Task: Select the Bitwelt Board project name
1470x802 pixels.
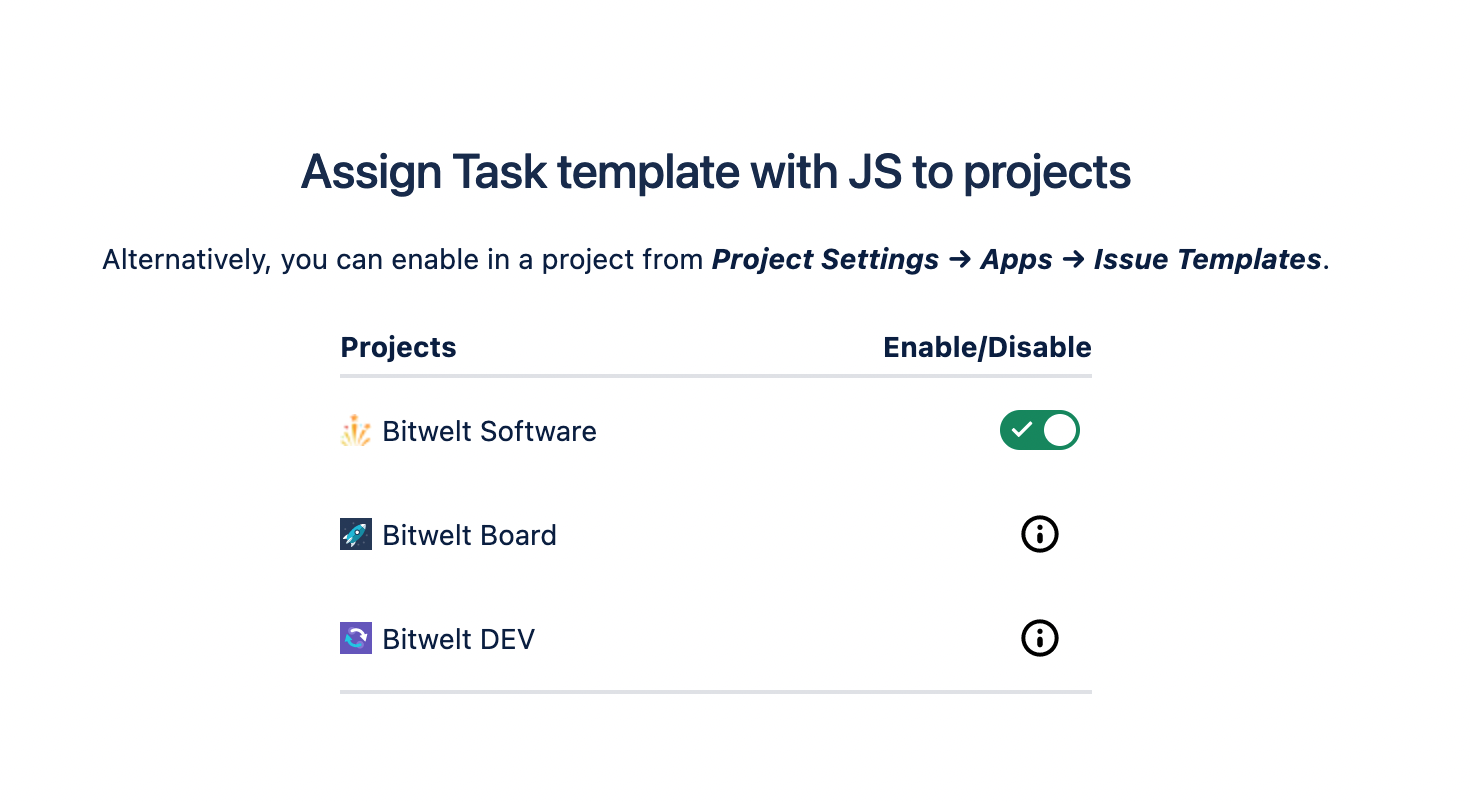Action: [x=469, y=535]
